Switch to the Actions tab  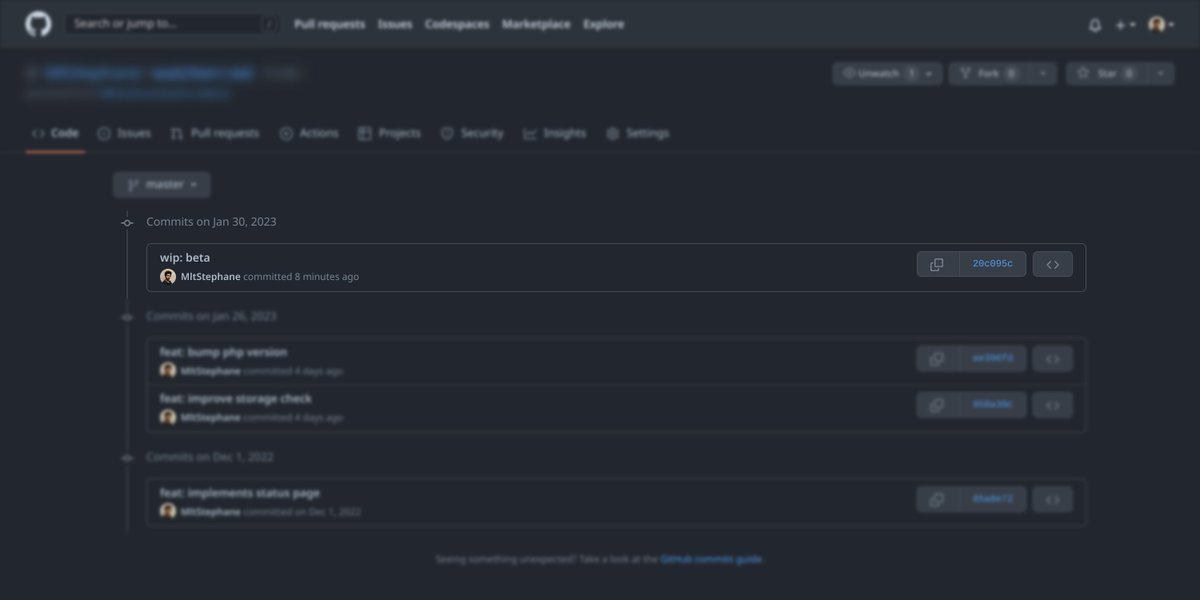tap(309, 133)
